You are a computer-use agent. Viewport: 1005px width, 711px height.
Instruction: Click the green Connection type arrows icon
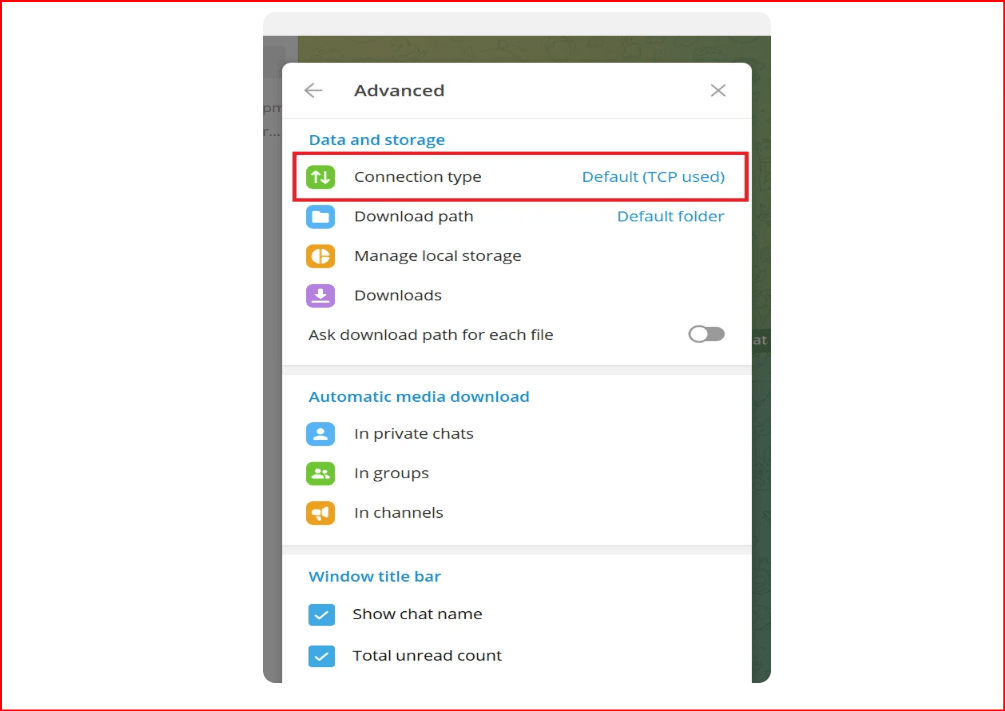point(320,177)
